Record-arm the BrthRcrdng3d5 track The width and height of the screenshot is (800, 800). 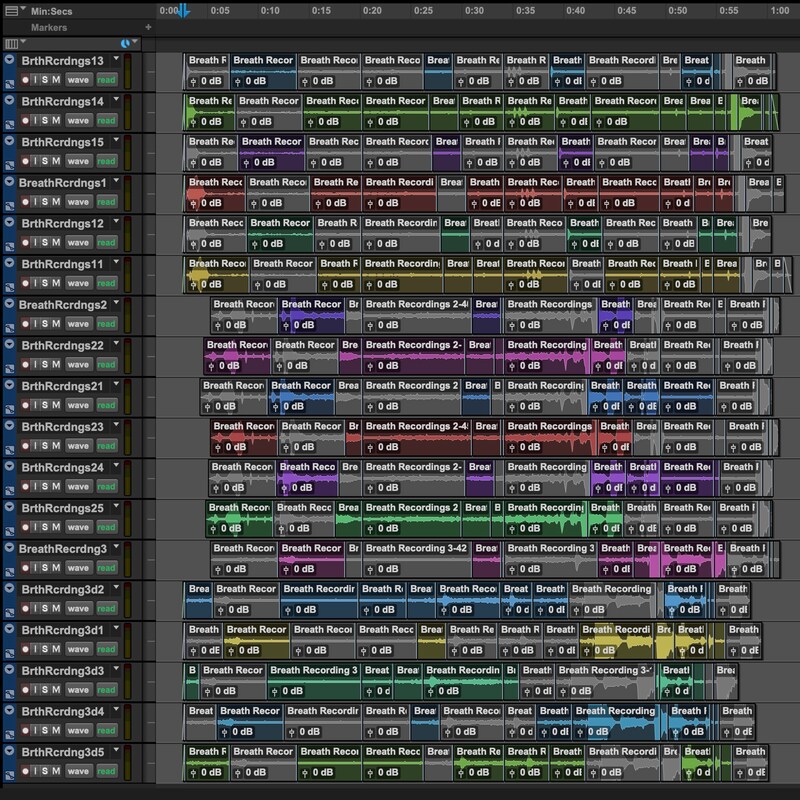coord(27,772)
